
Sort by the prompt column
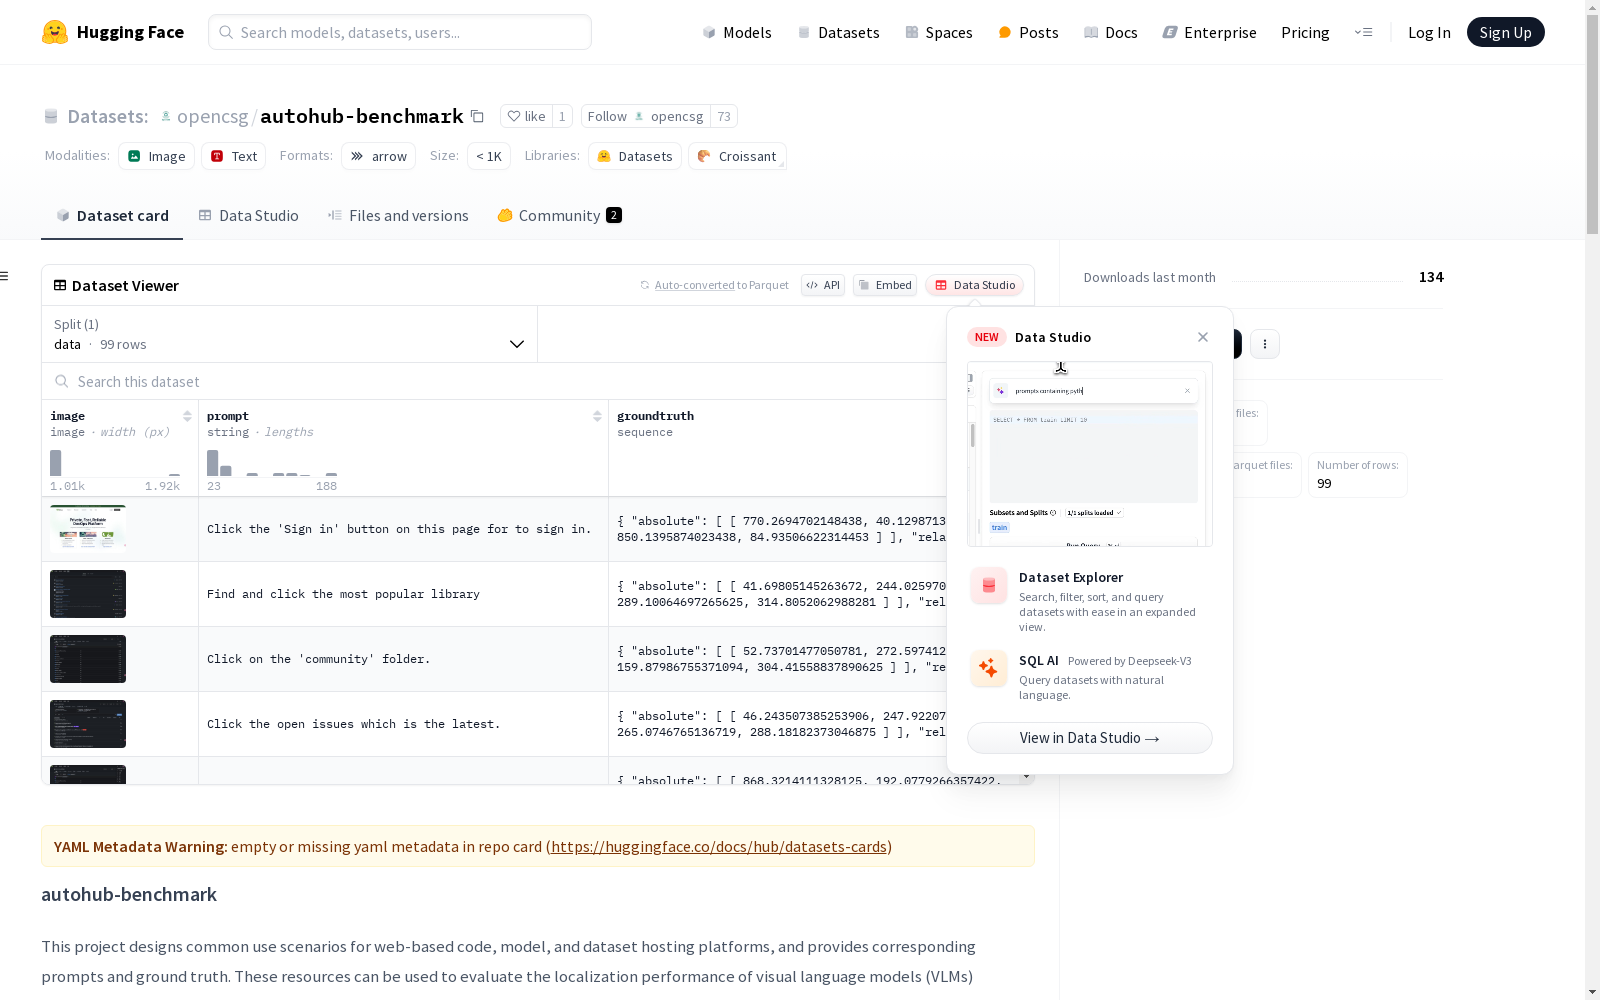(x=597, y=416)
